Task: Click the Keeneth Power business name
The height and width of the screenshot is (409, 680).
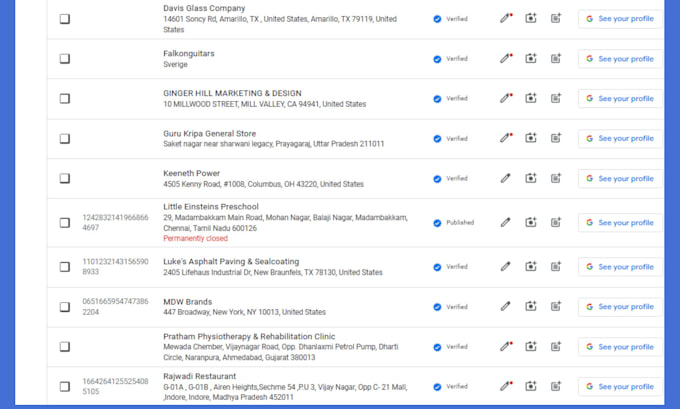Action: click(x=191, y=173)
